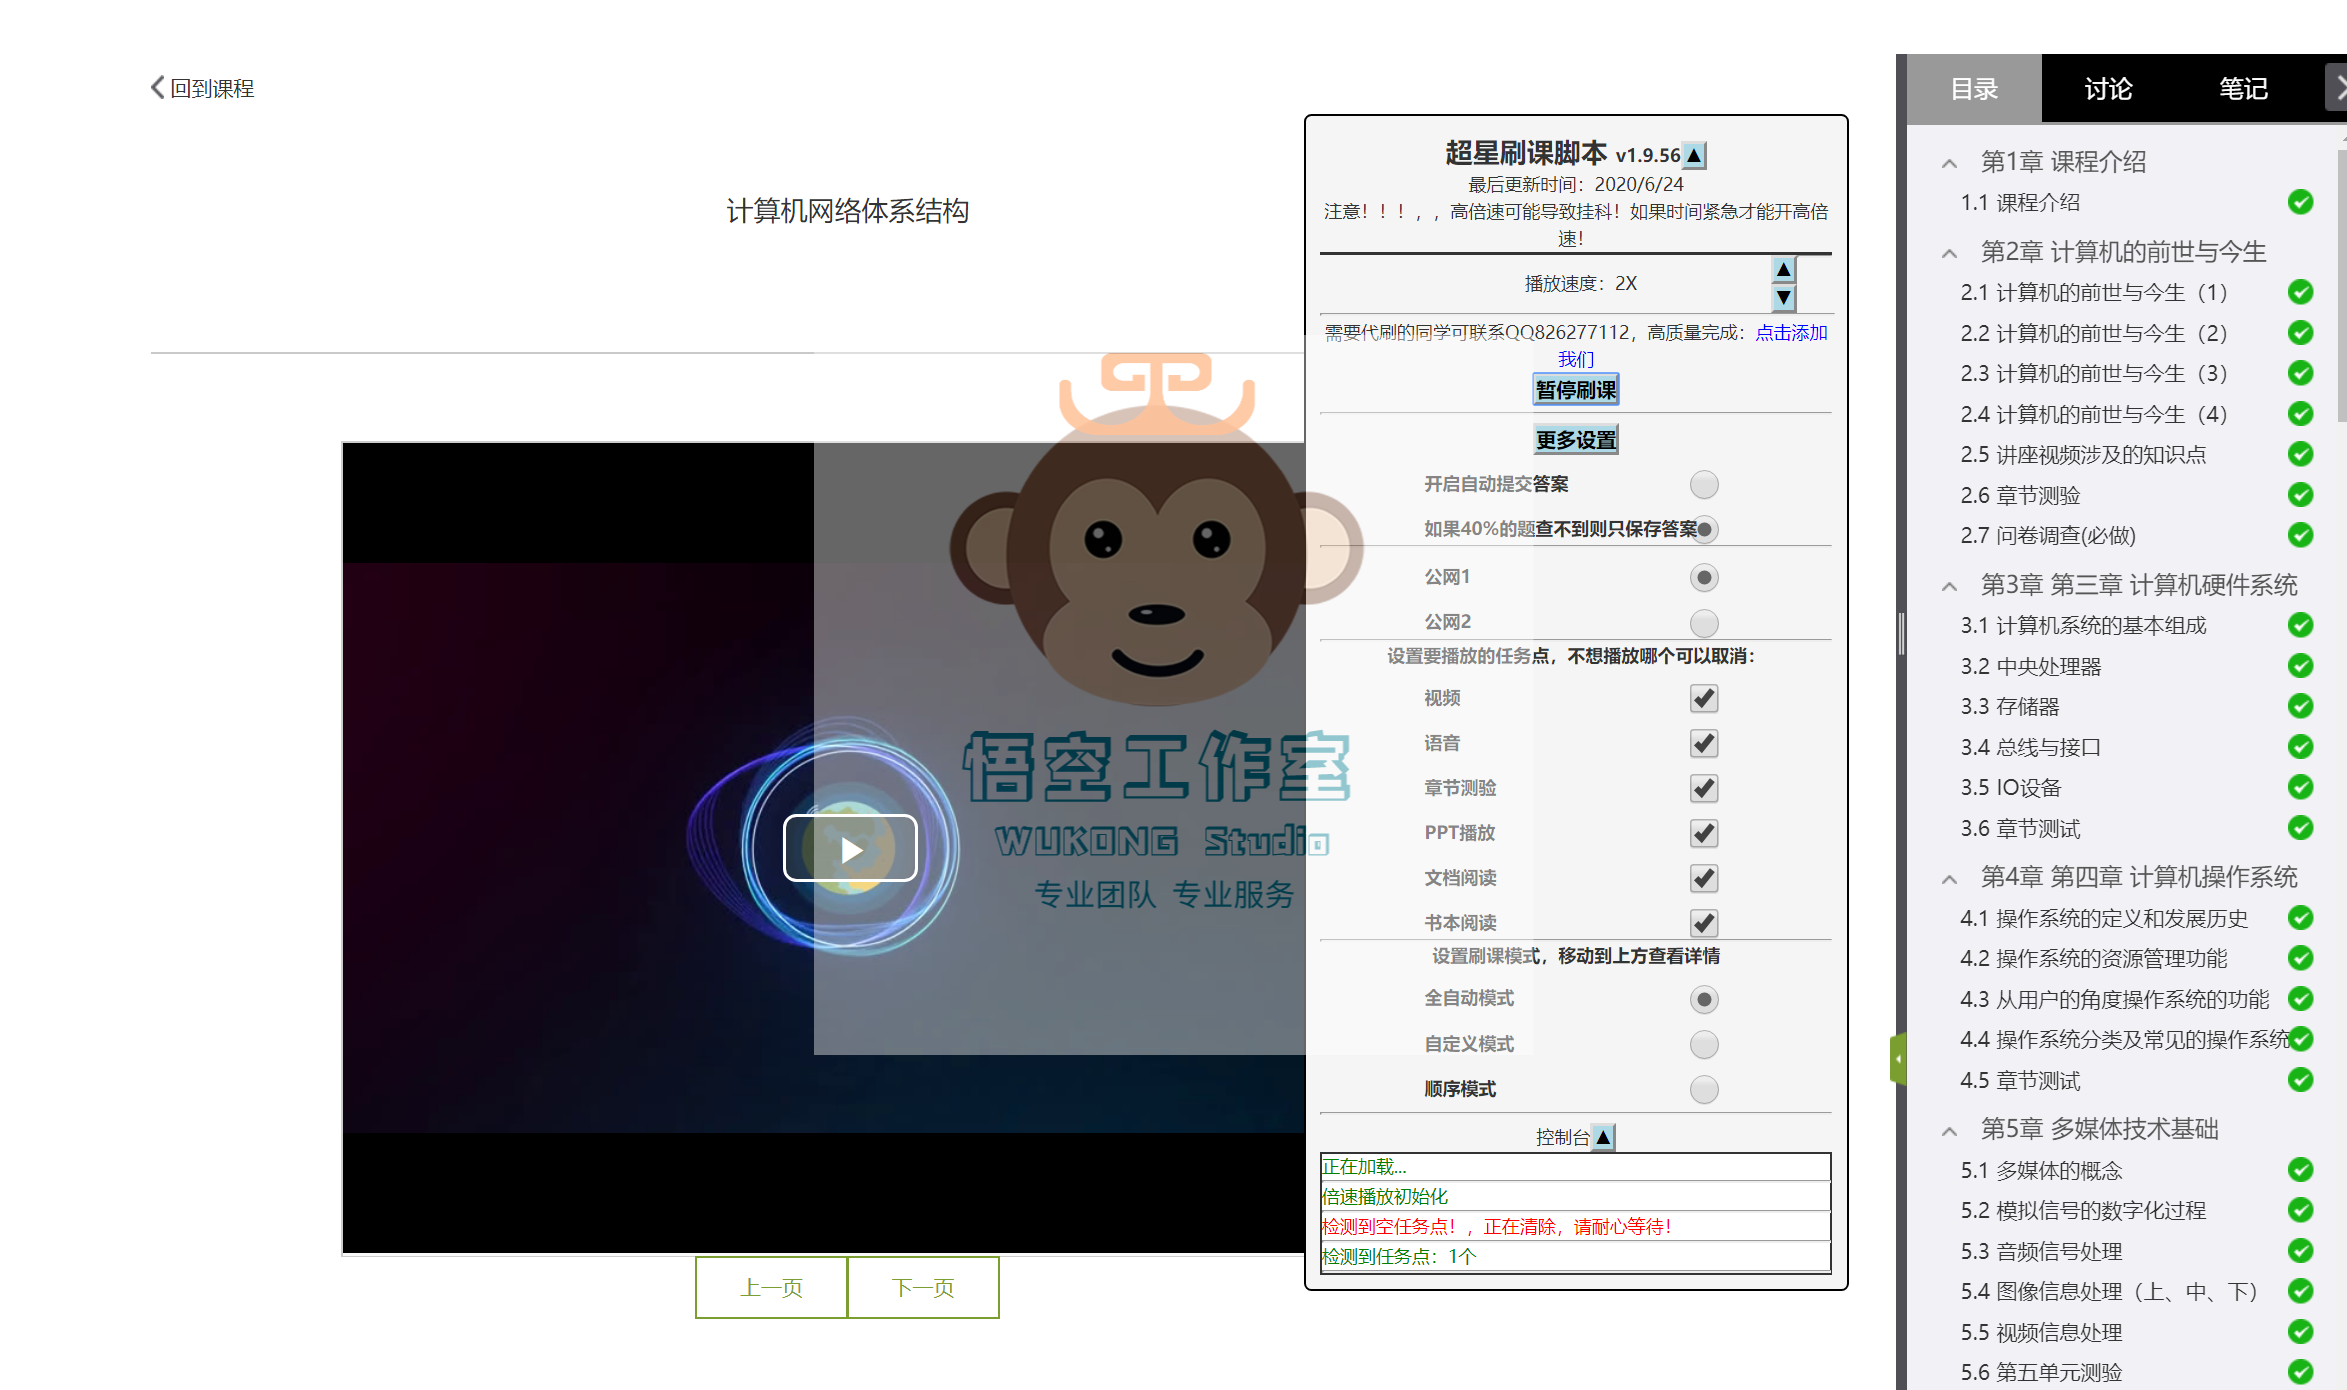Select 公网2 server radio button
2347x1390 pixels.
1704,623
